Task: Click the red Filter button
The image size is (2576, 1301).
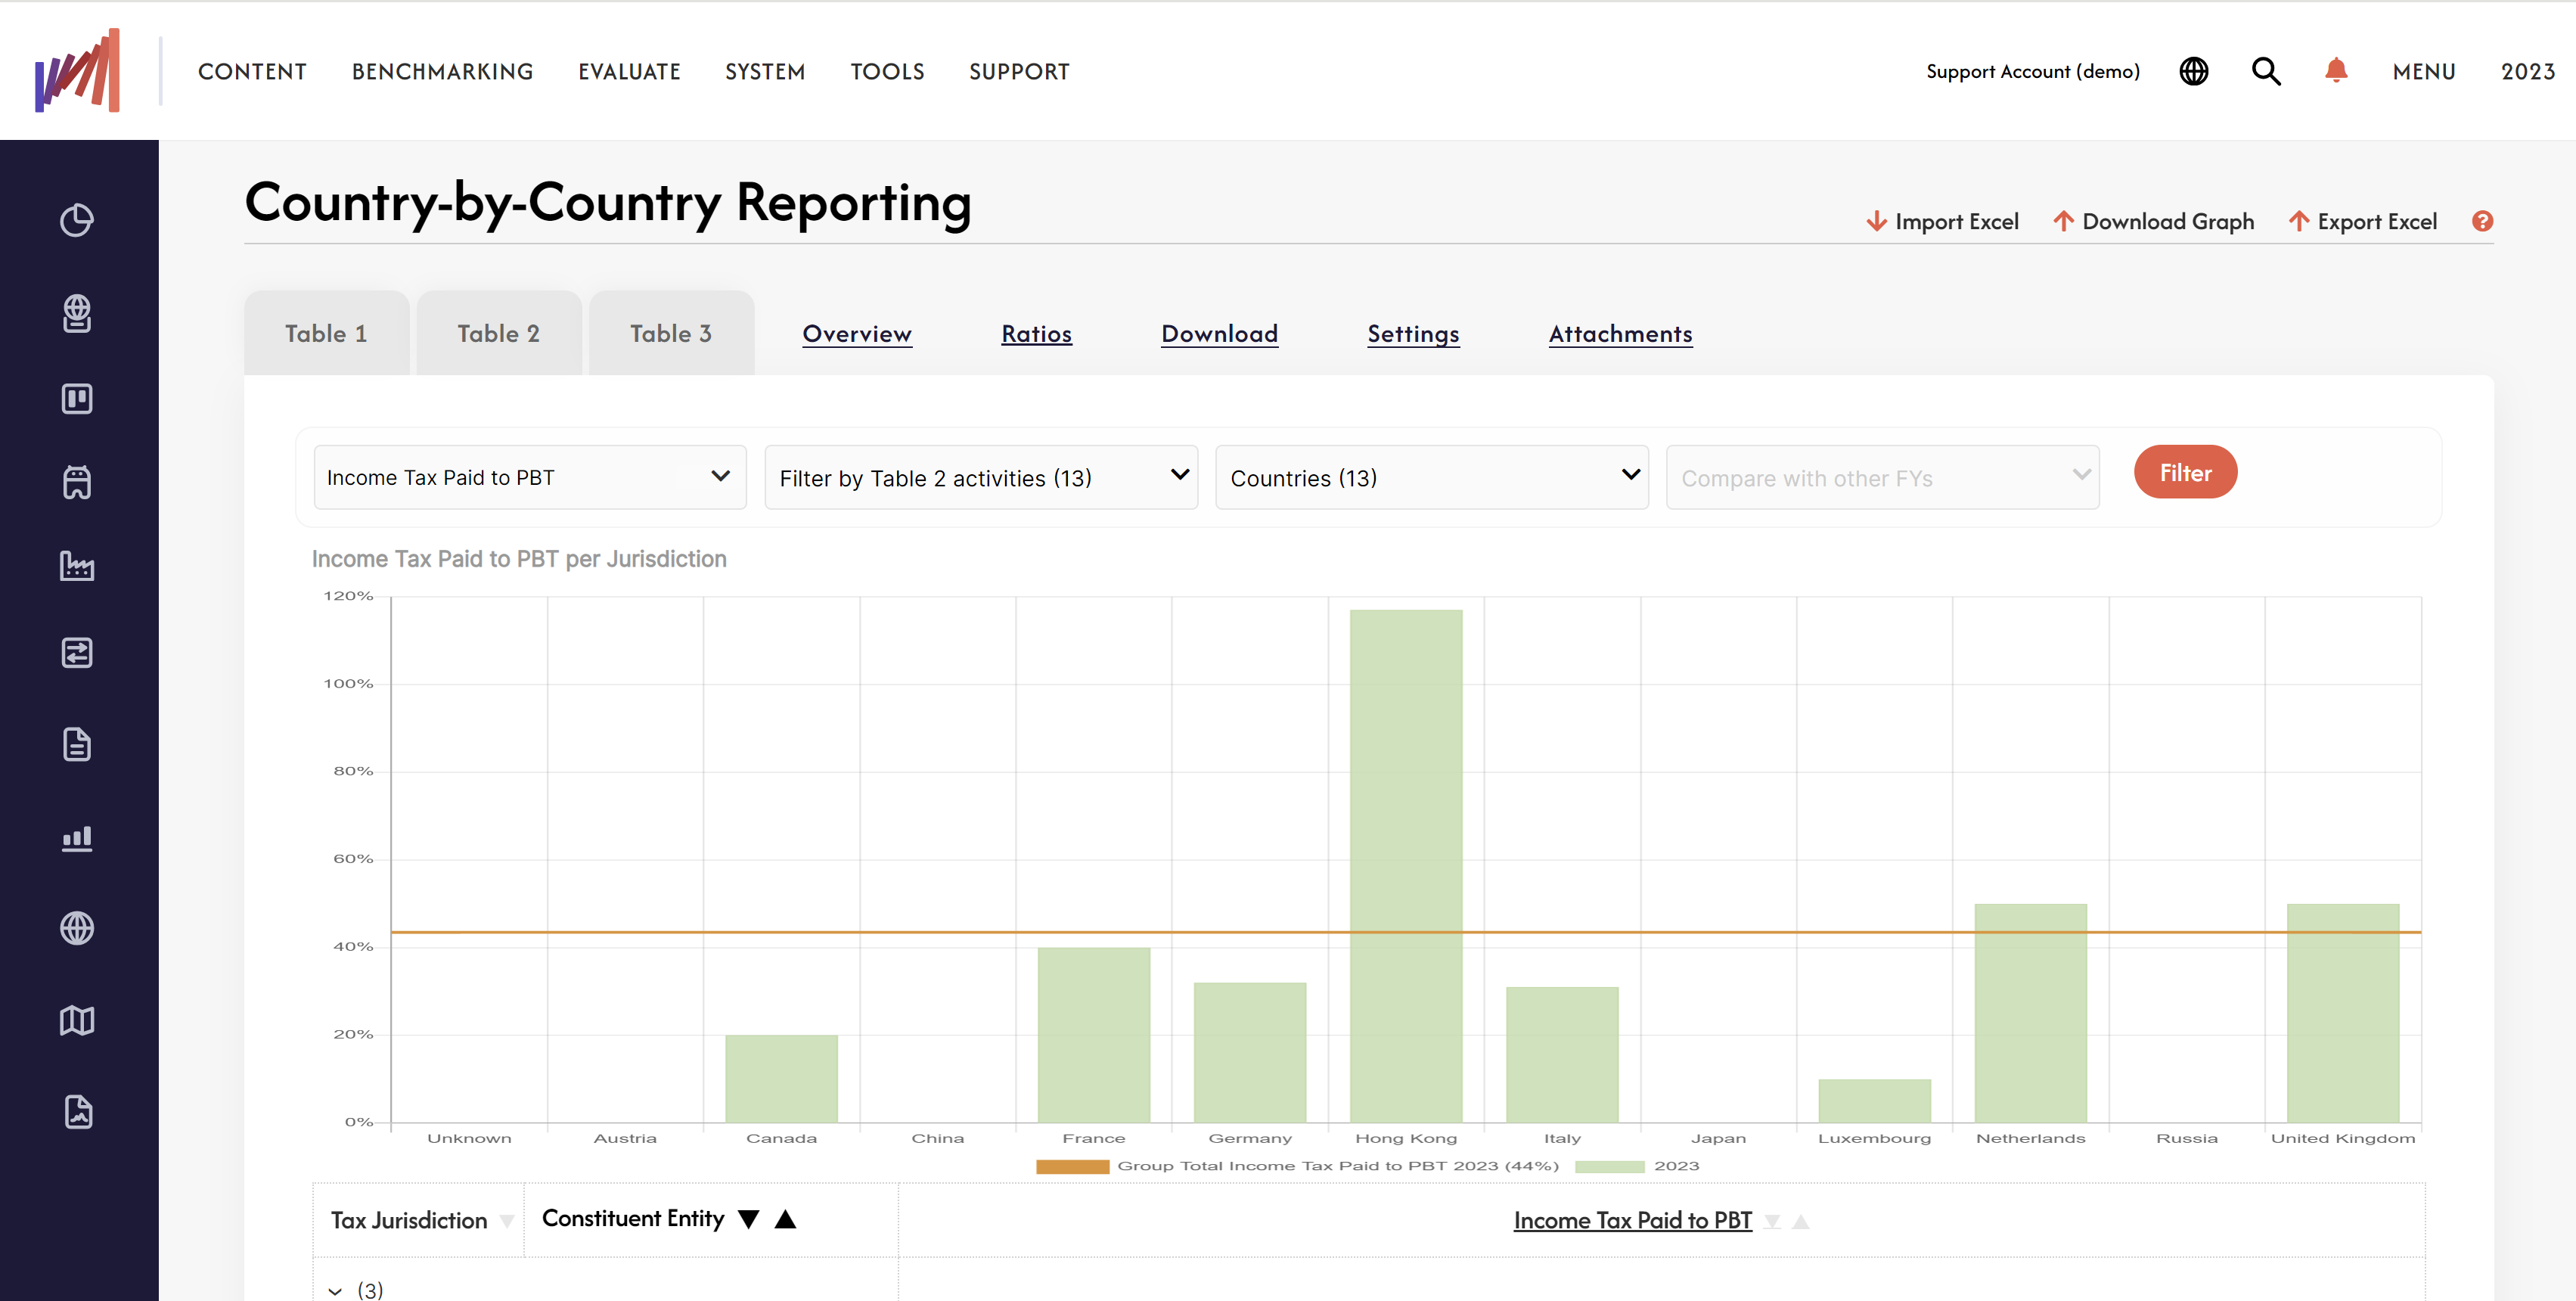Action: click(x=2185, y=472)
